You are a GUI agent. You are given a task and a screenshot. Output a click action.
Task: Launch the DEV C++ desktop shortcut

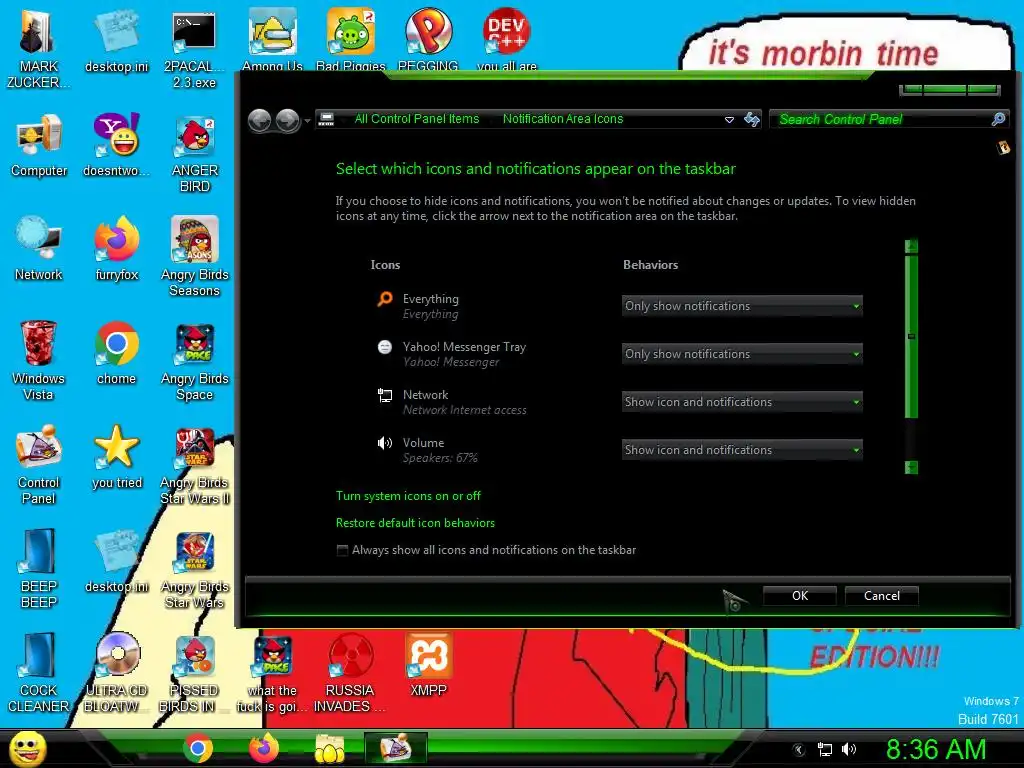click(507, 40)
